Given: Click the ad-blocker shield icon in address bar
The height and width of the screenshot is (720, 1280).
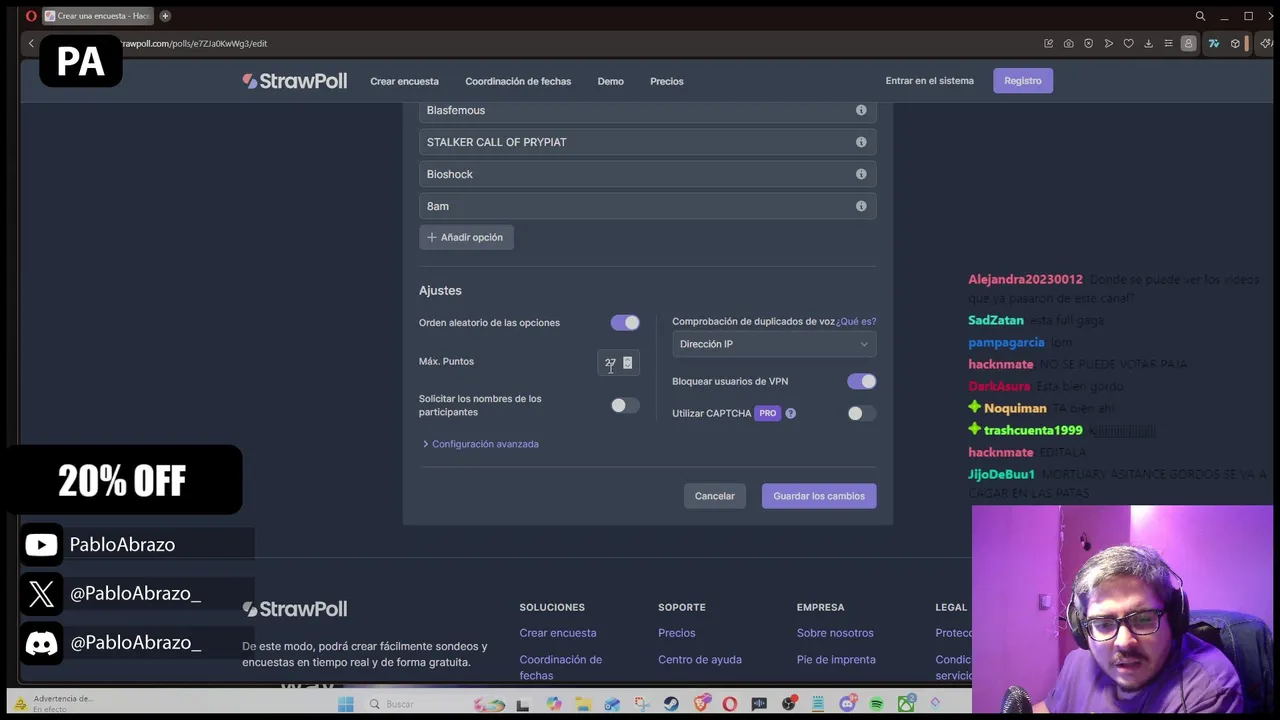Looking at the screenshot, I should pos(1088,43).
